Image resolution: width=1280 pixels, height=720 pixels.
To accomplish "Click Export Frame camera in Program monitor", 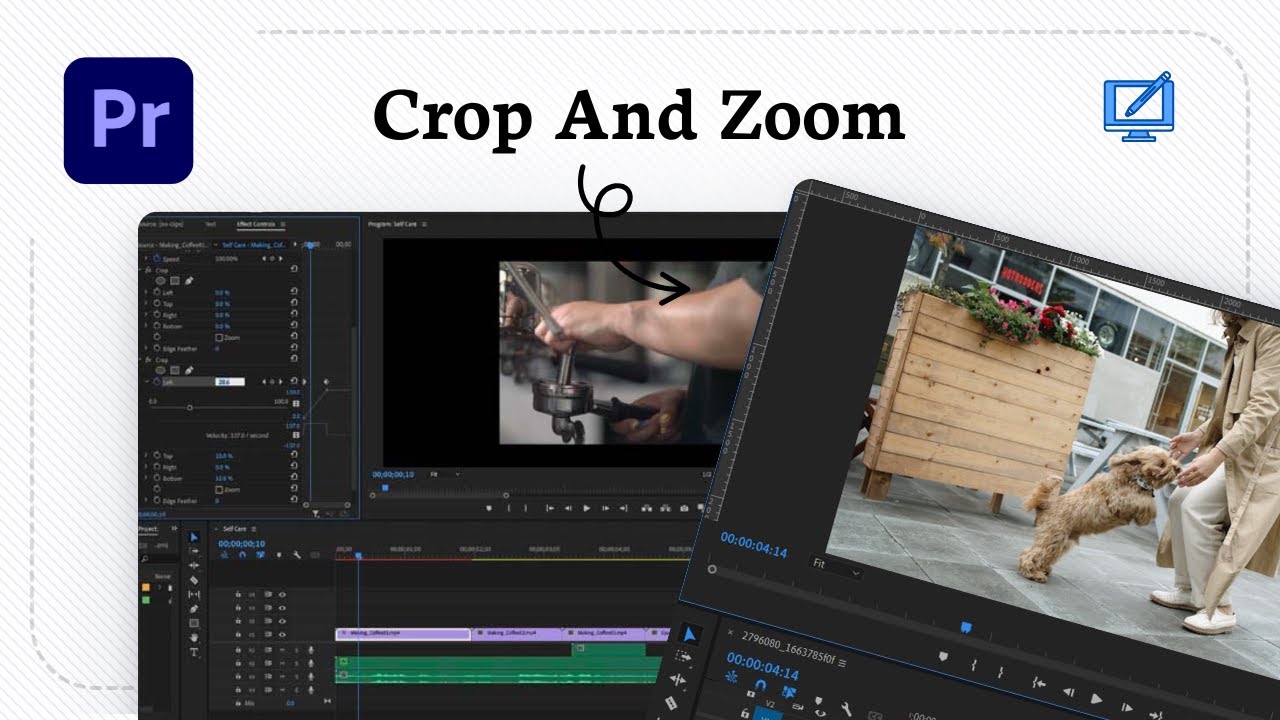I will point(684,508).
